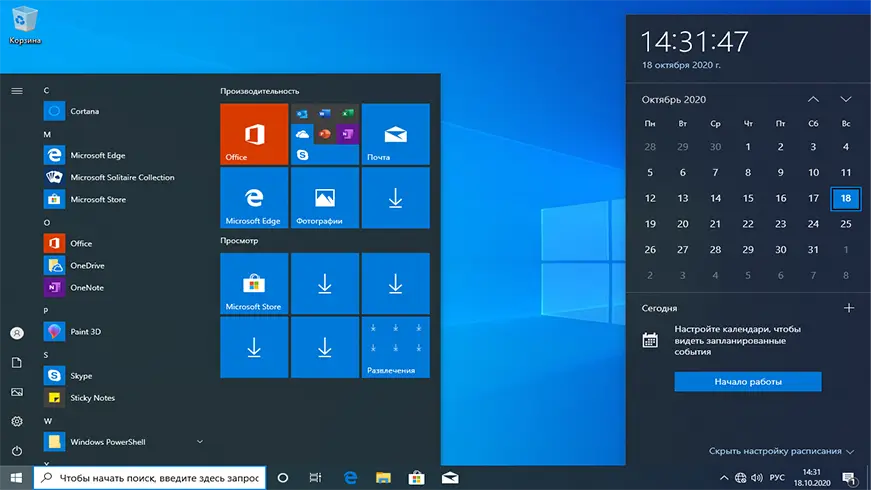
Task: Open OneDrive from the app list
Action: tap(125, 266)
